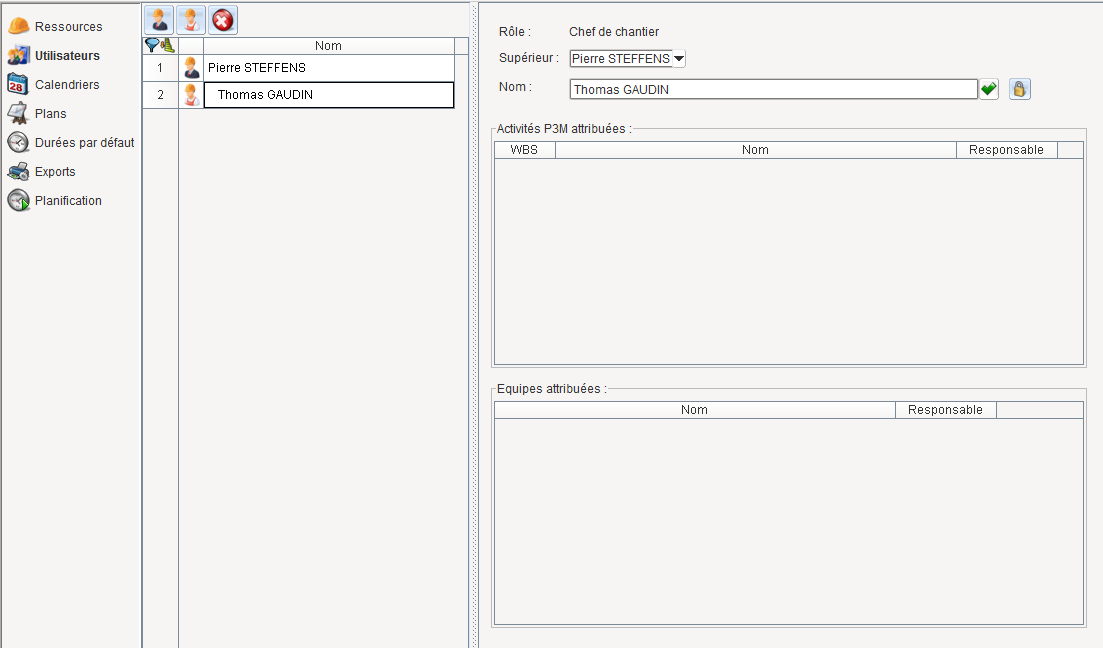Confirm the name with the green checkmark
The height and width of the screenshot is (648, 1103).
[x=989, y=89]
